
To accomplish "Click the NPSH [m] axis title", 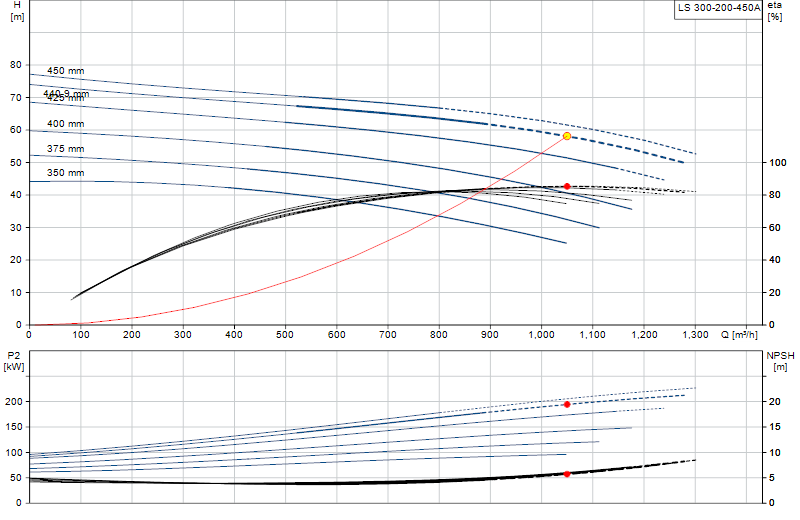I will (780, 361).
